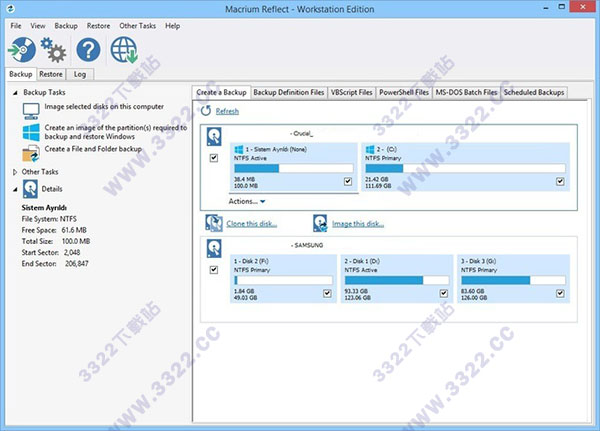Screen dimensions: 600x431
Task: Toggle the SAMSUNG disk checkbox
Action: click(214, 270)
